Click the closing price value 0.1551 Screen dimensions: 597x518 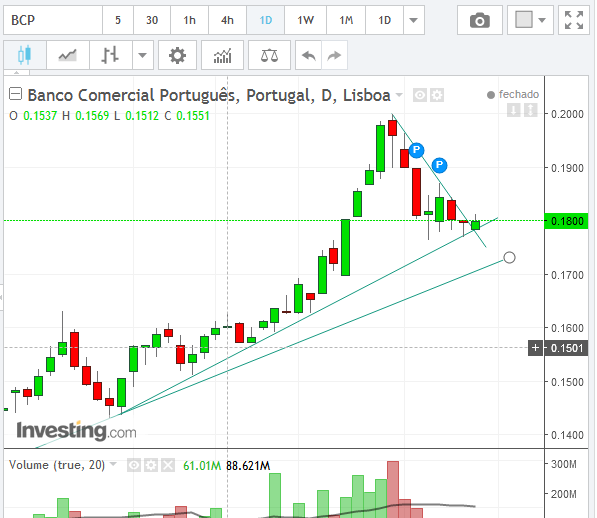(x=193, y=116)
